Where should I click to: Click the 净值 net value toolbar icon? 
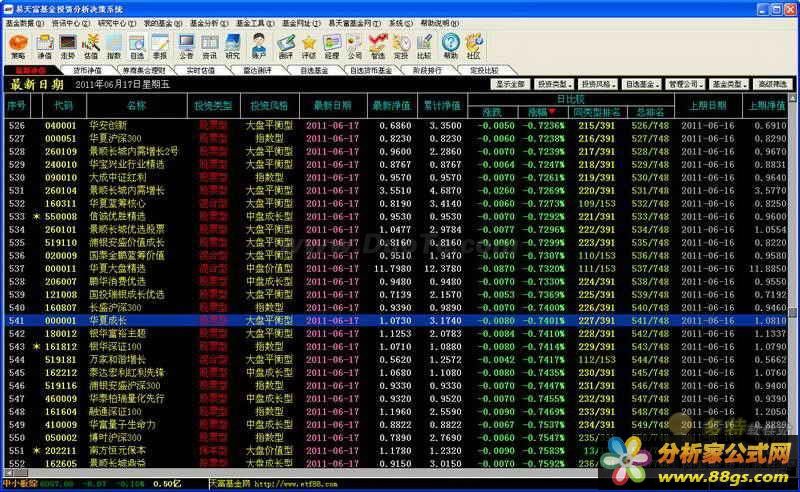44,46
